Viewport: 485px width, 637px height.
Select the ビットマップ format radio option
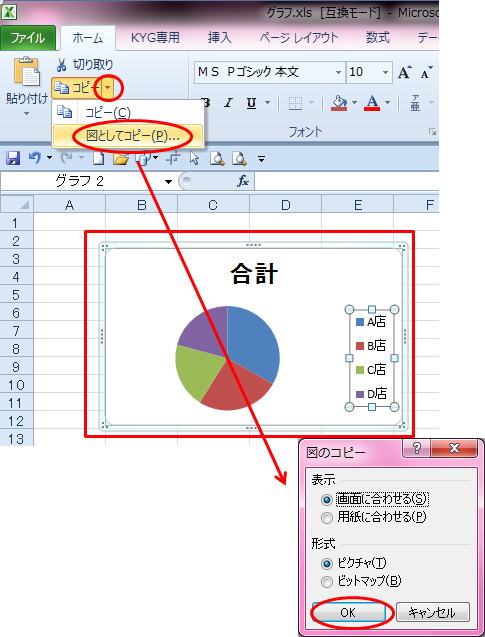327,581
